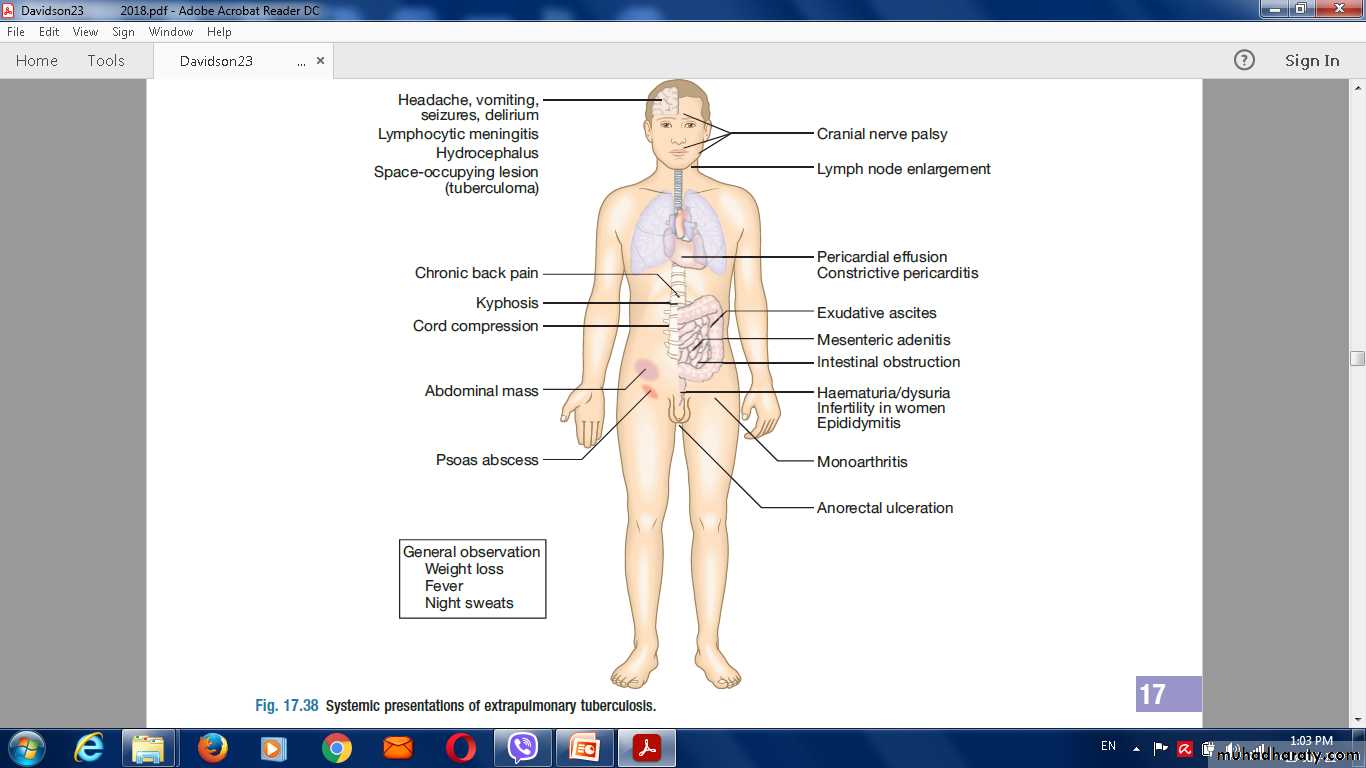The height and width of the screenshot is (768, 1366).
Task: Go to the Home tab
Action: coord(37,60)
